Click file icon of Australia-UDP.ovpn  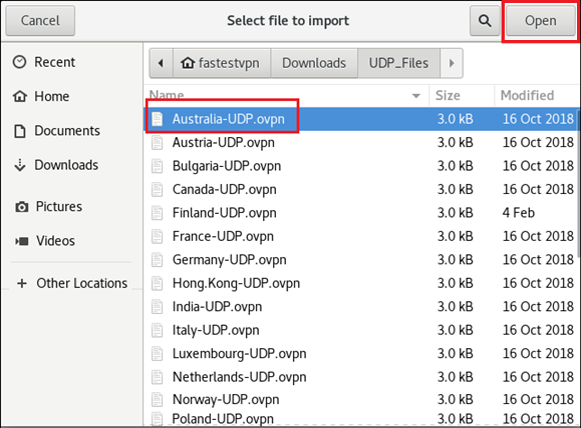(x=157, y=119)
